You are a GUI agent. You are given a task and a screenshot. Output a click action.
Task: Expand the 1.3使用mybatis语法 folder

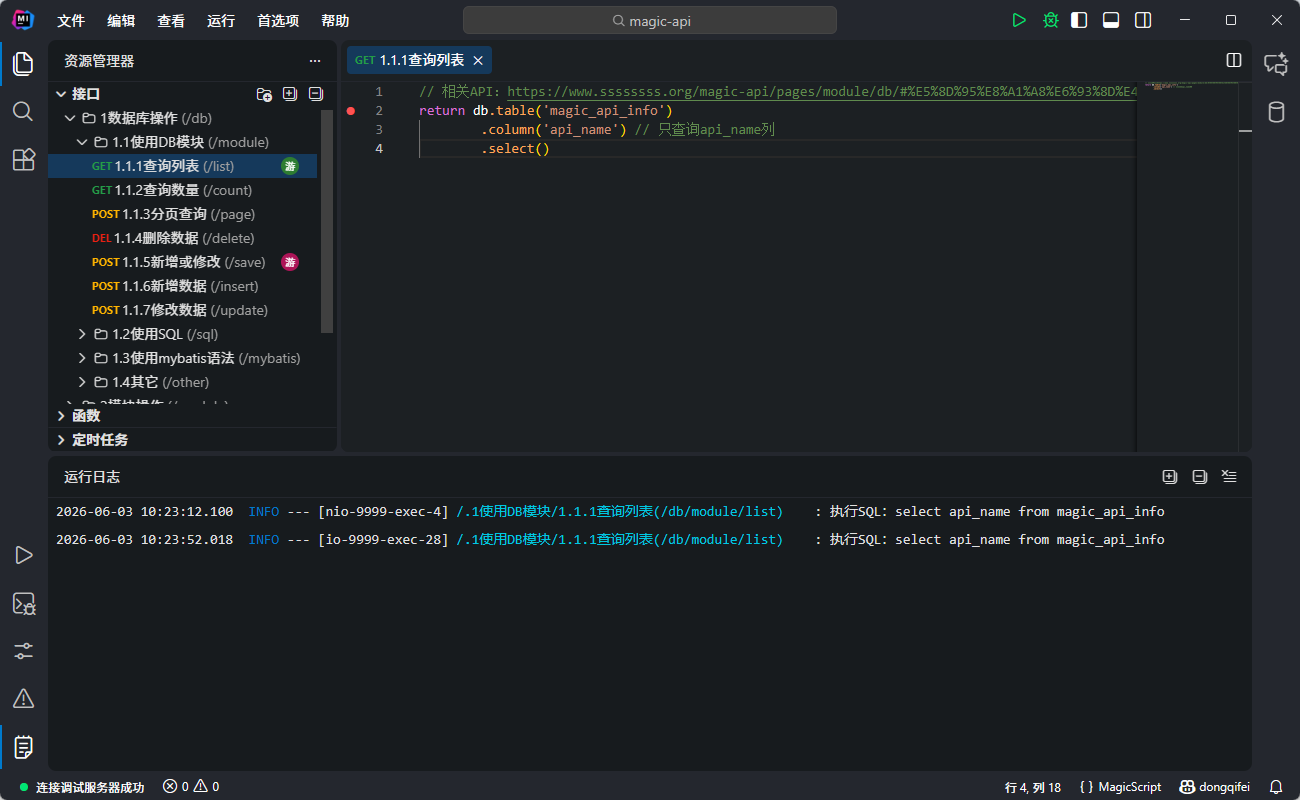coord(83,358)
